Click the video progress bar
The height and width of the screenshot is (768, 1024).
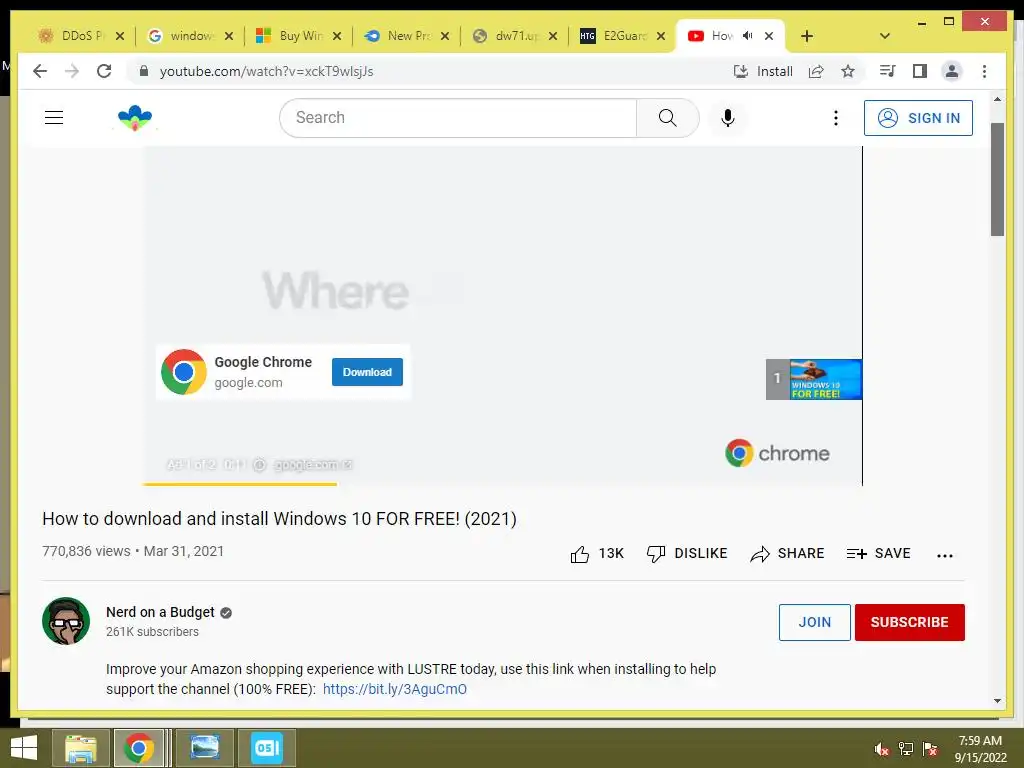(x=502, y=485)
